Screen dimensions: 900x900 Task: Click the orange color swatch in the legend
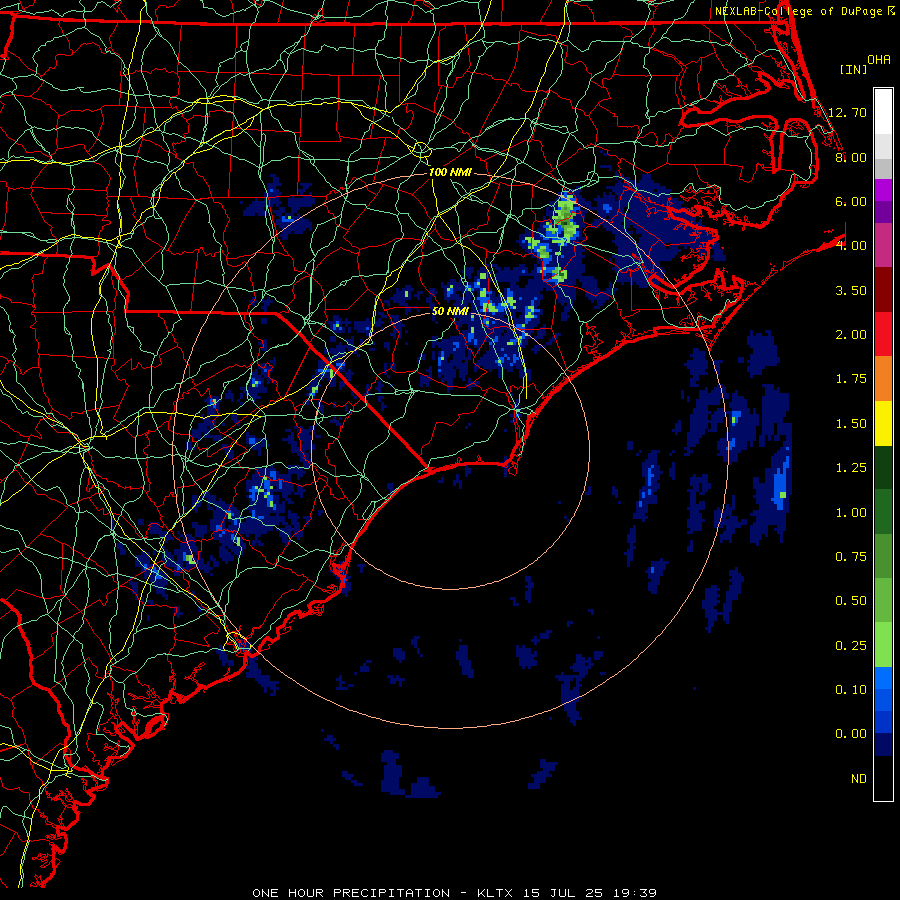tap(883, 379)
